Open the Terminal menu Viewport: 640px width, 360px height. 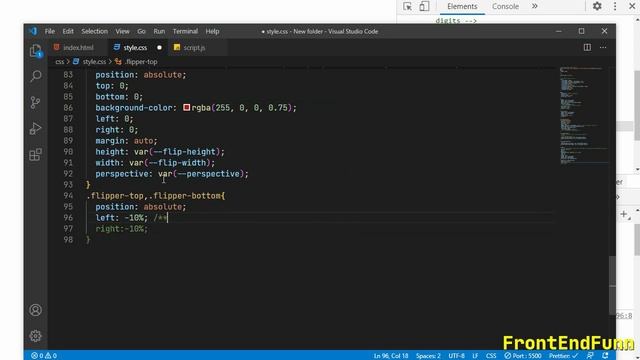[185, 31]
